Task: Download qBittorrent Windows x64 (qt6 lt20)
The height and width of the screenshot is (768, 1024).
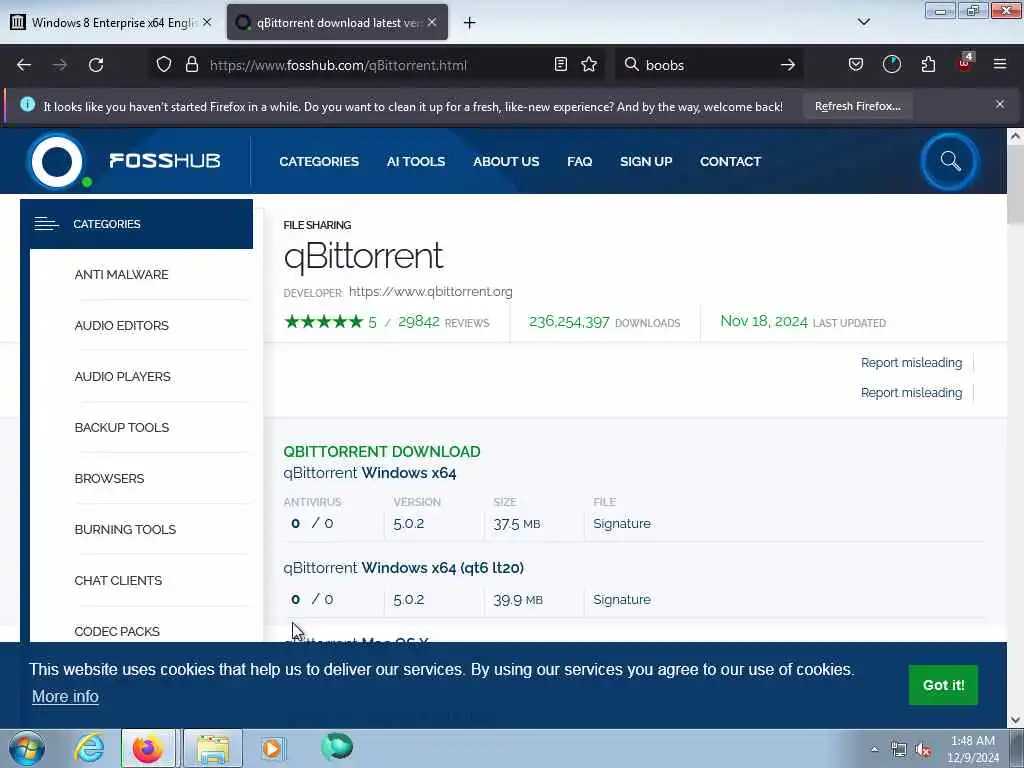Action: pos(404,568)
